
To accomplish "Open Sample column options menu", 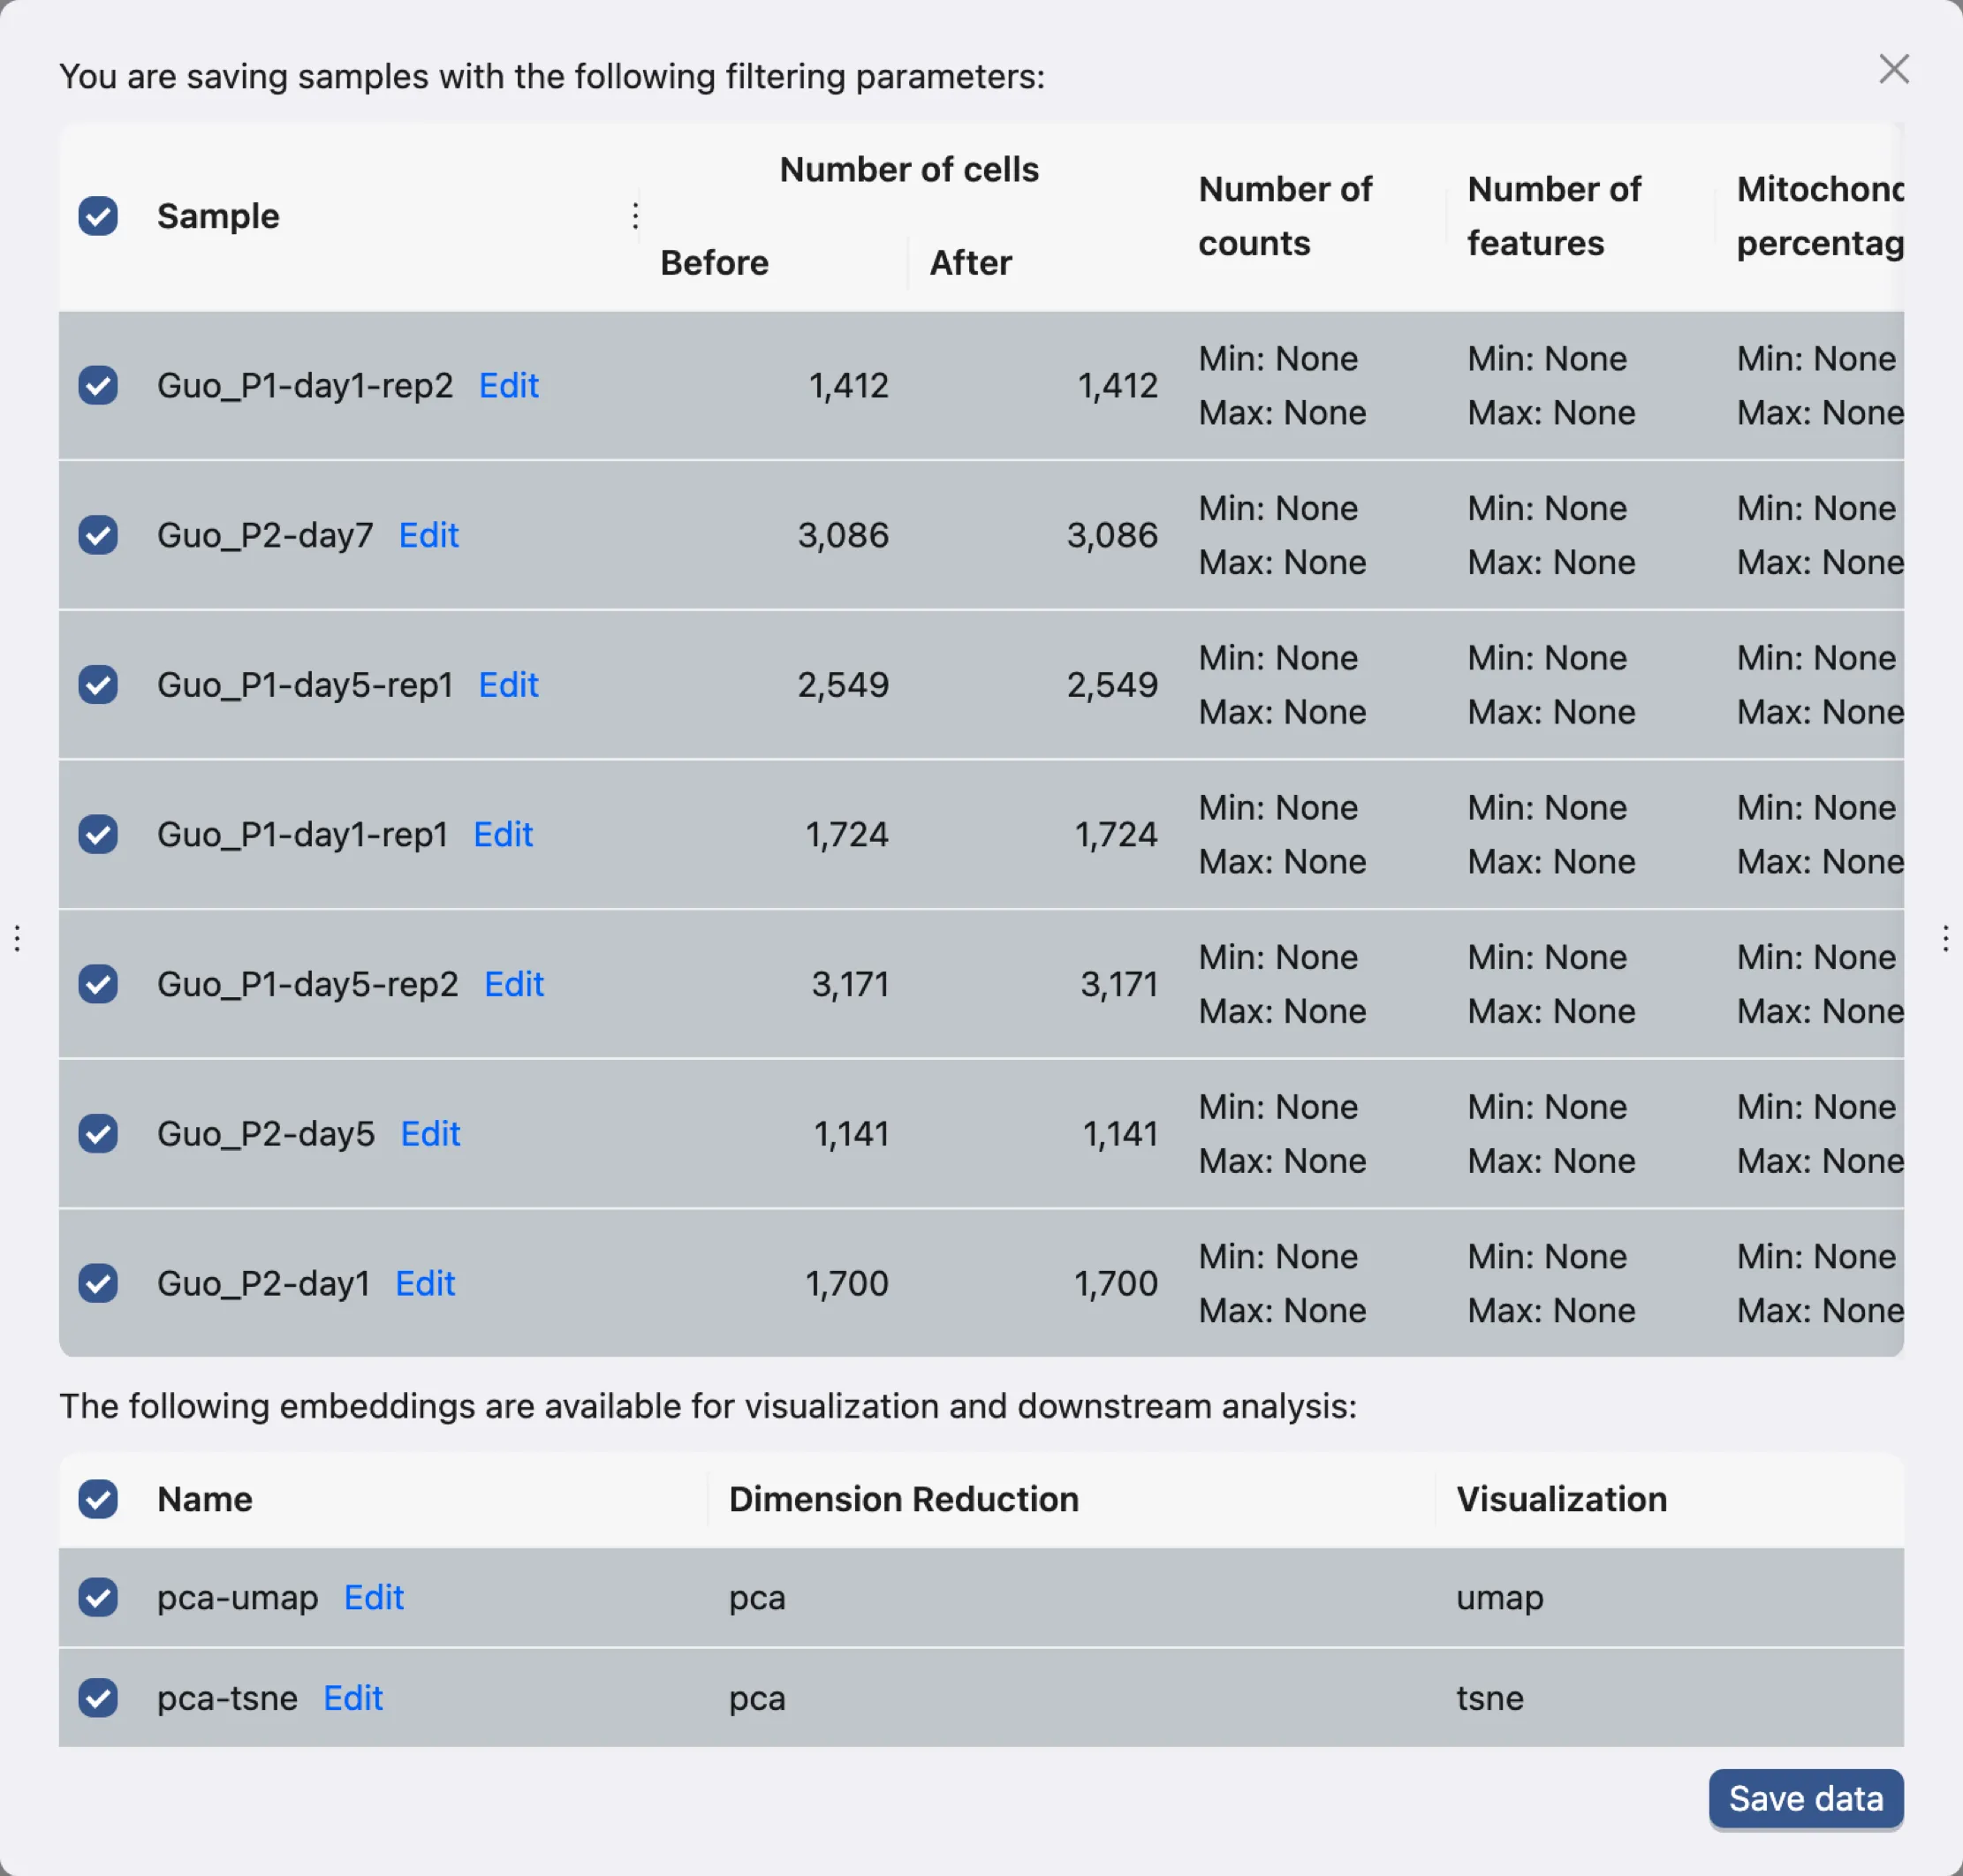I will point(635,216).
